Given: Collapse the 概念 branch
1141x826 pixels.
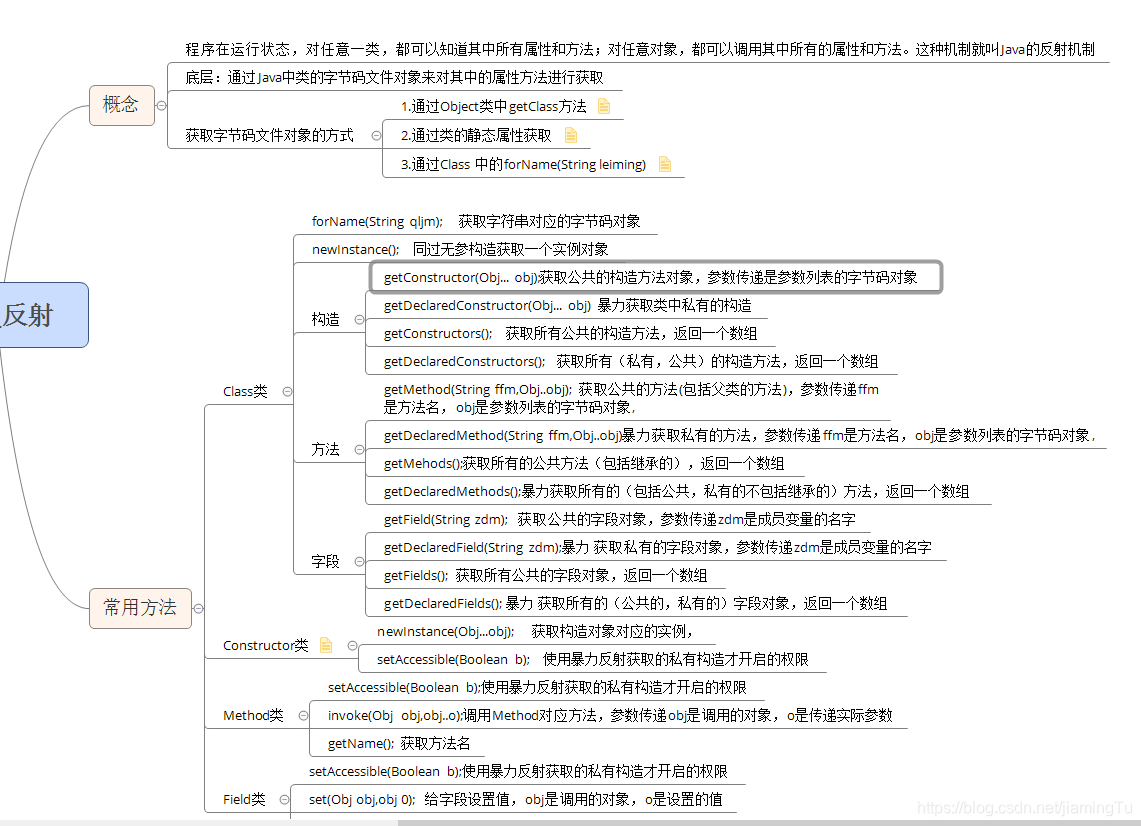Looking at the screenshot, I should click(x=162, y=106).
